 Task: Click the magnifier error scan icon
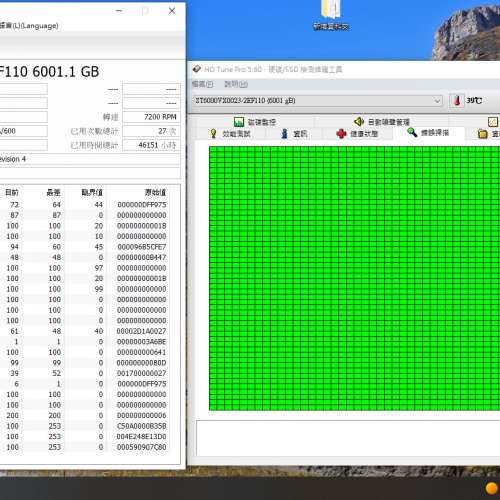(x=412, y=132)
